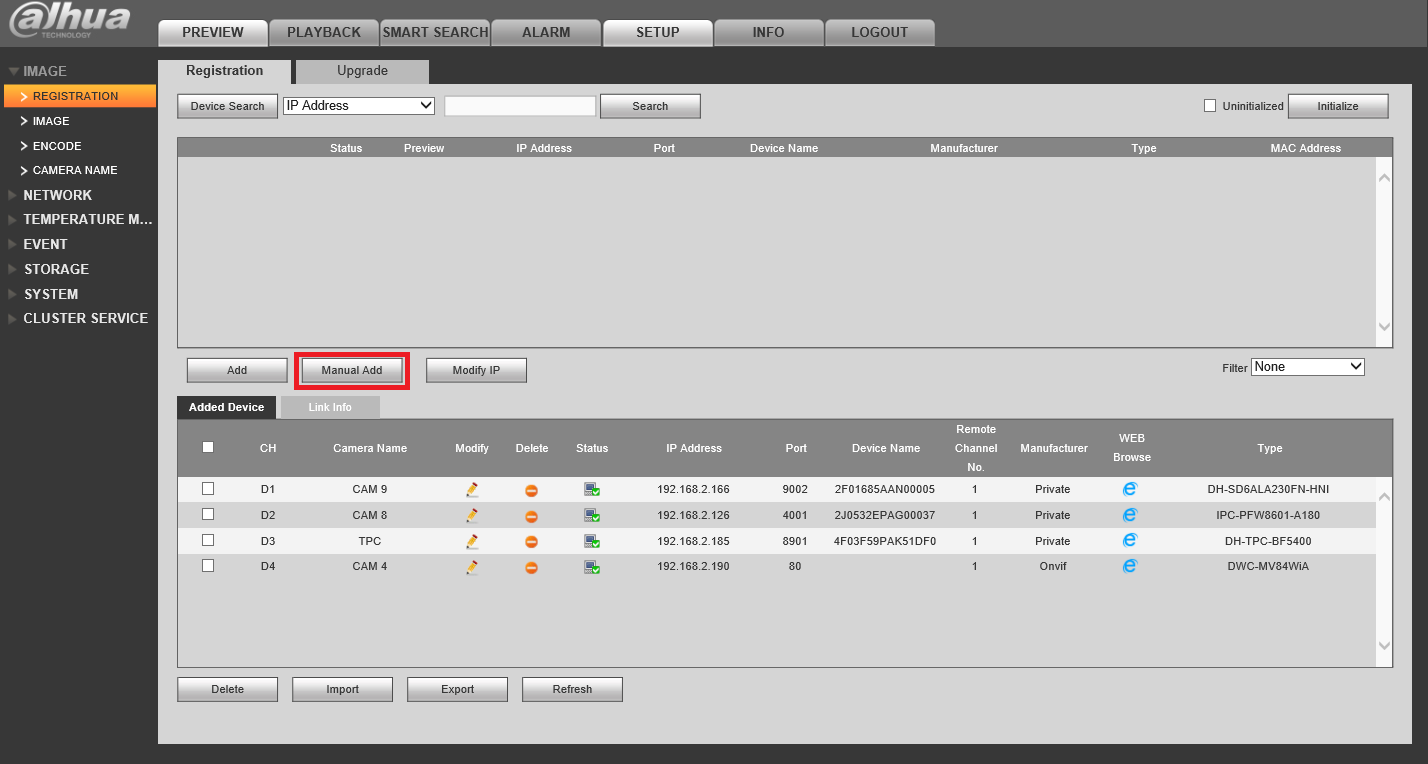Click the Manual Add button

tap(352, 370)
